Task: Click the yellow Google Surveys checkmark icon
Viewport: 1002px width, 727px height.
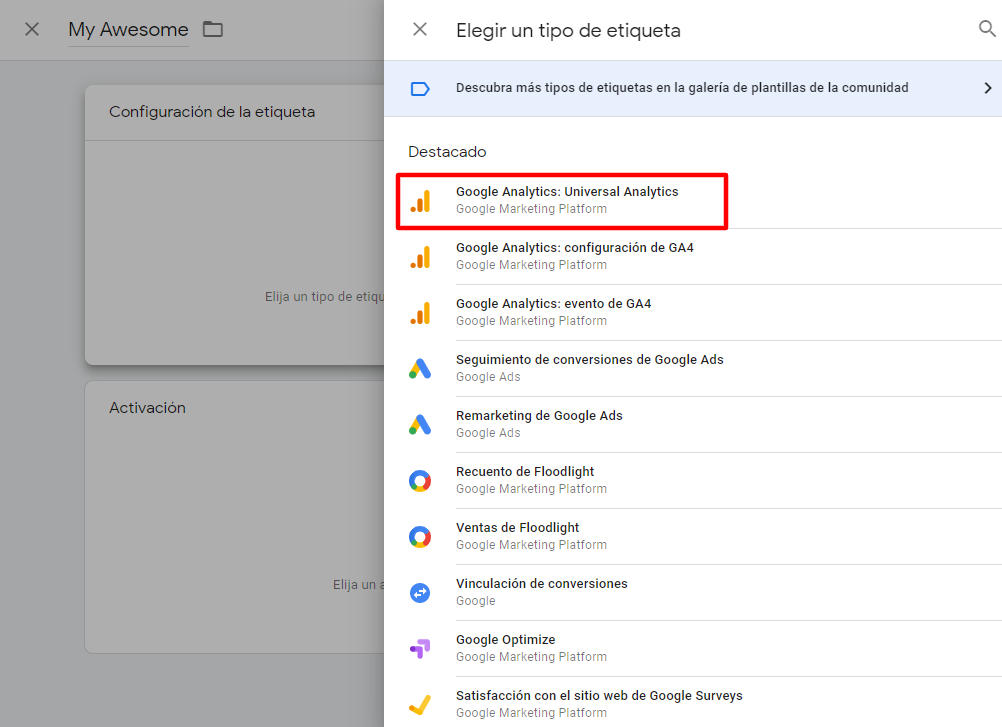Action: click(x=420, y=705)
